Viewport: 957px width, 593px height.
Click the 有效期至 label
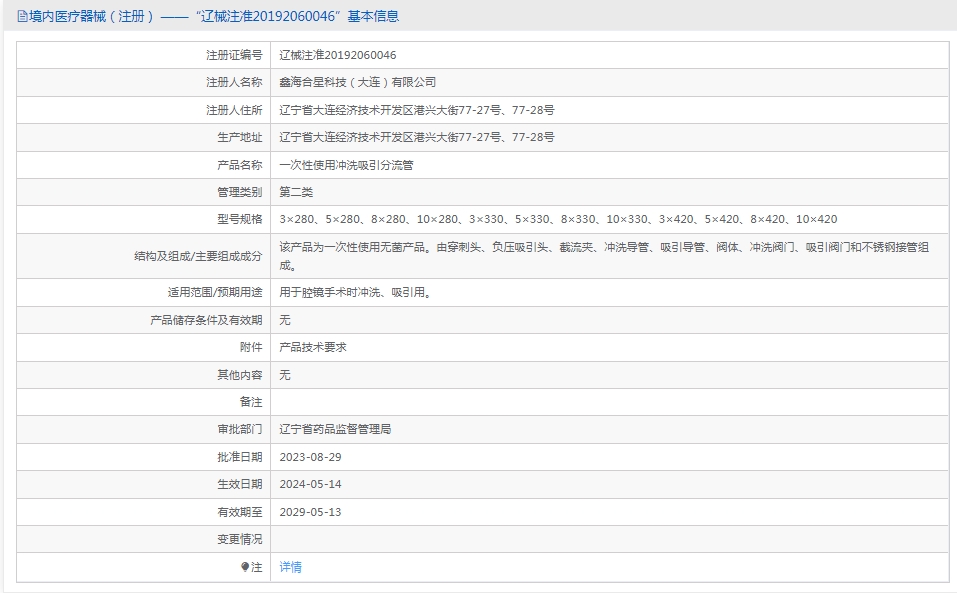coord(240,512)
